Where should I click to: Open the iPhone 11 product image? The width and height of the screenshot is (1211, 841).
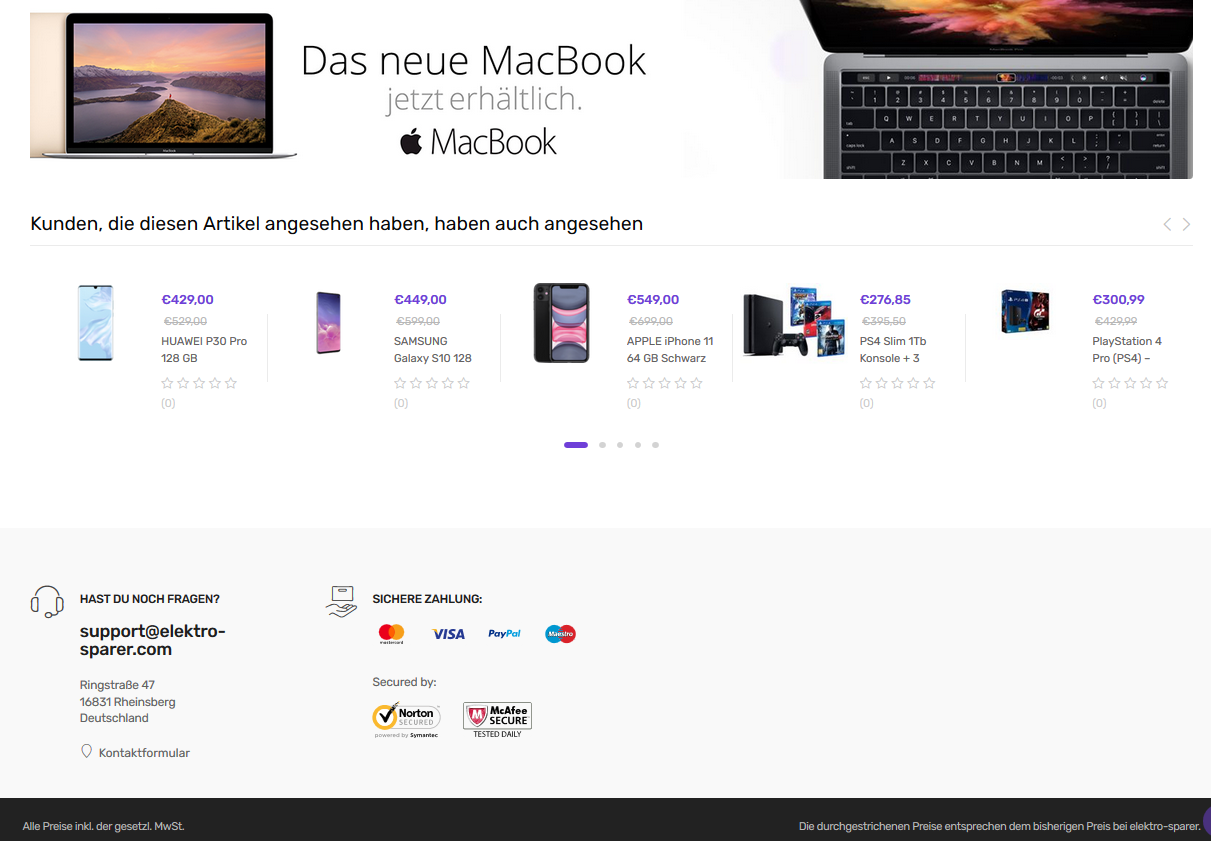pyautogui.click(x=561, y=323)
